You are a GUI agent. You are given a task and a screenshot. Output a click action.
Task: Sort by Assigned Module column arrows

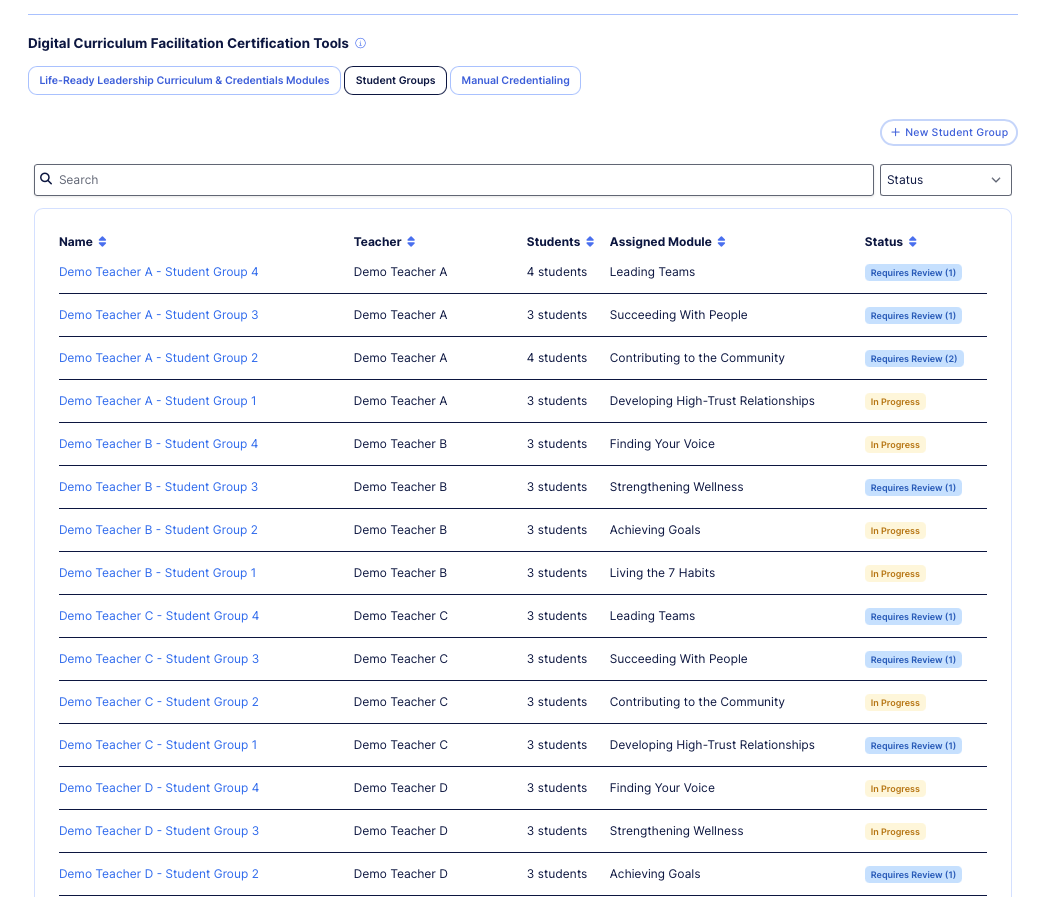tap(722, 242)
